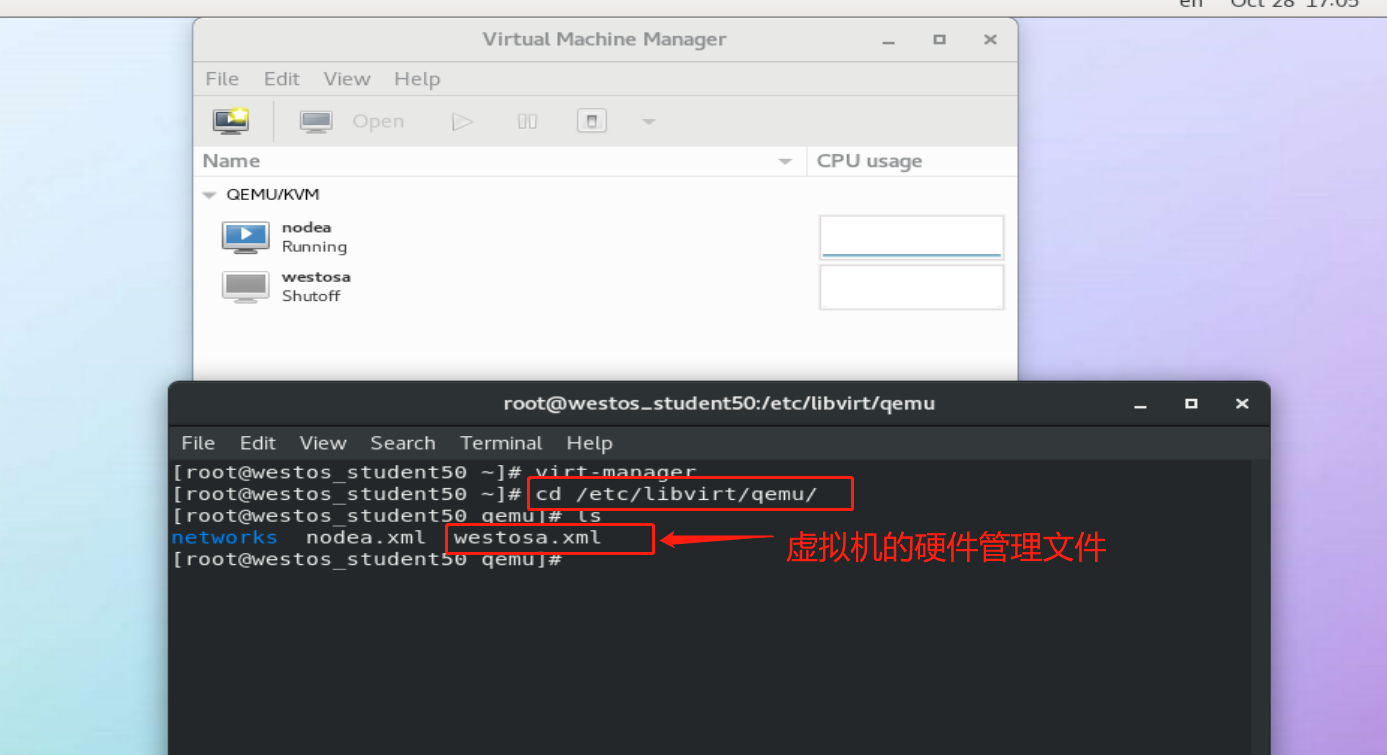Open the Terminal window Edit menu
This screenshot has height=755, width=1387.
[x=258, y=443]
